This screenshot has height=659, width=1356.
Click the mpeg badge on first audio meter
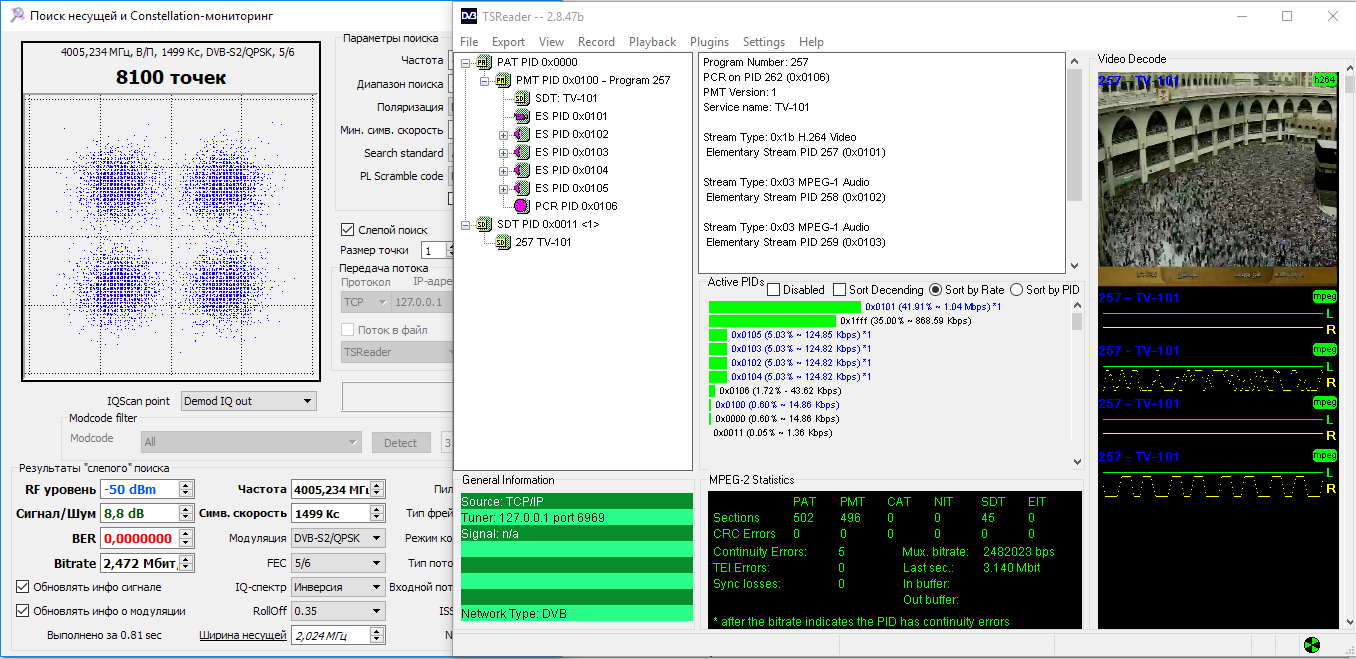[1325, 297]
